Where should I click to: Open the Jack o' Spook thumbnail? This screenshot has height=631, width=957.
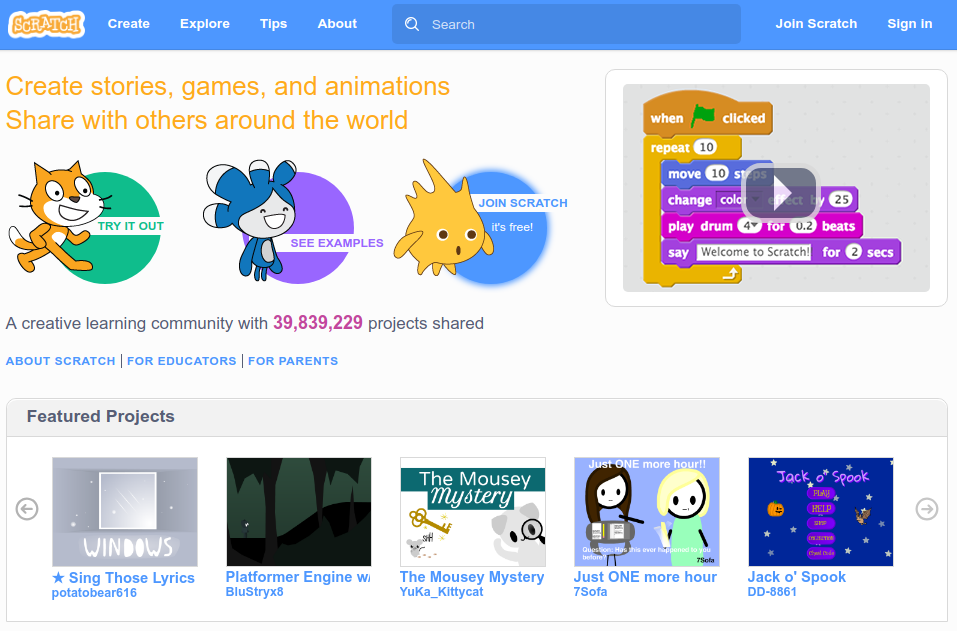[x=821, y=512]
